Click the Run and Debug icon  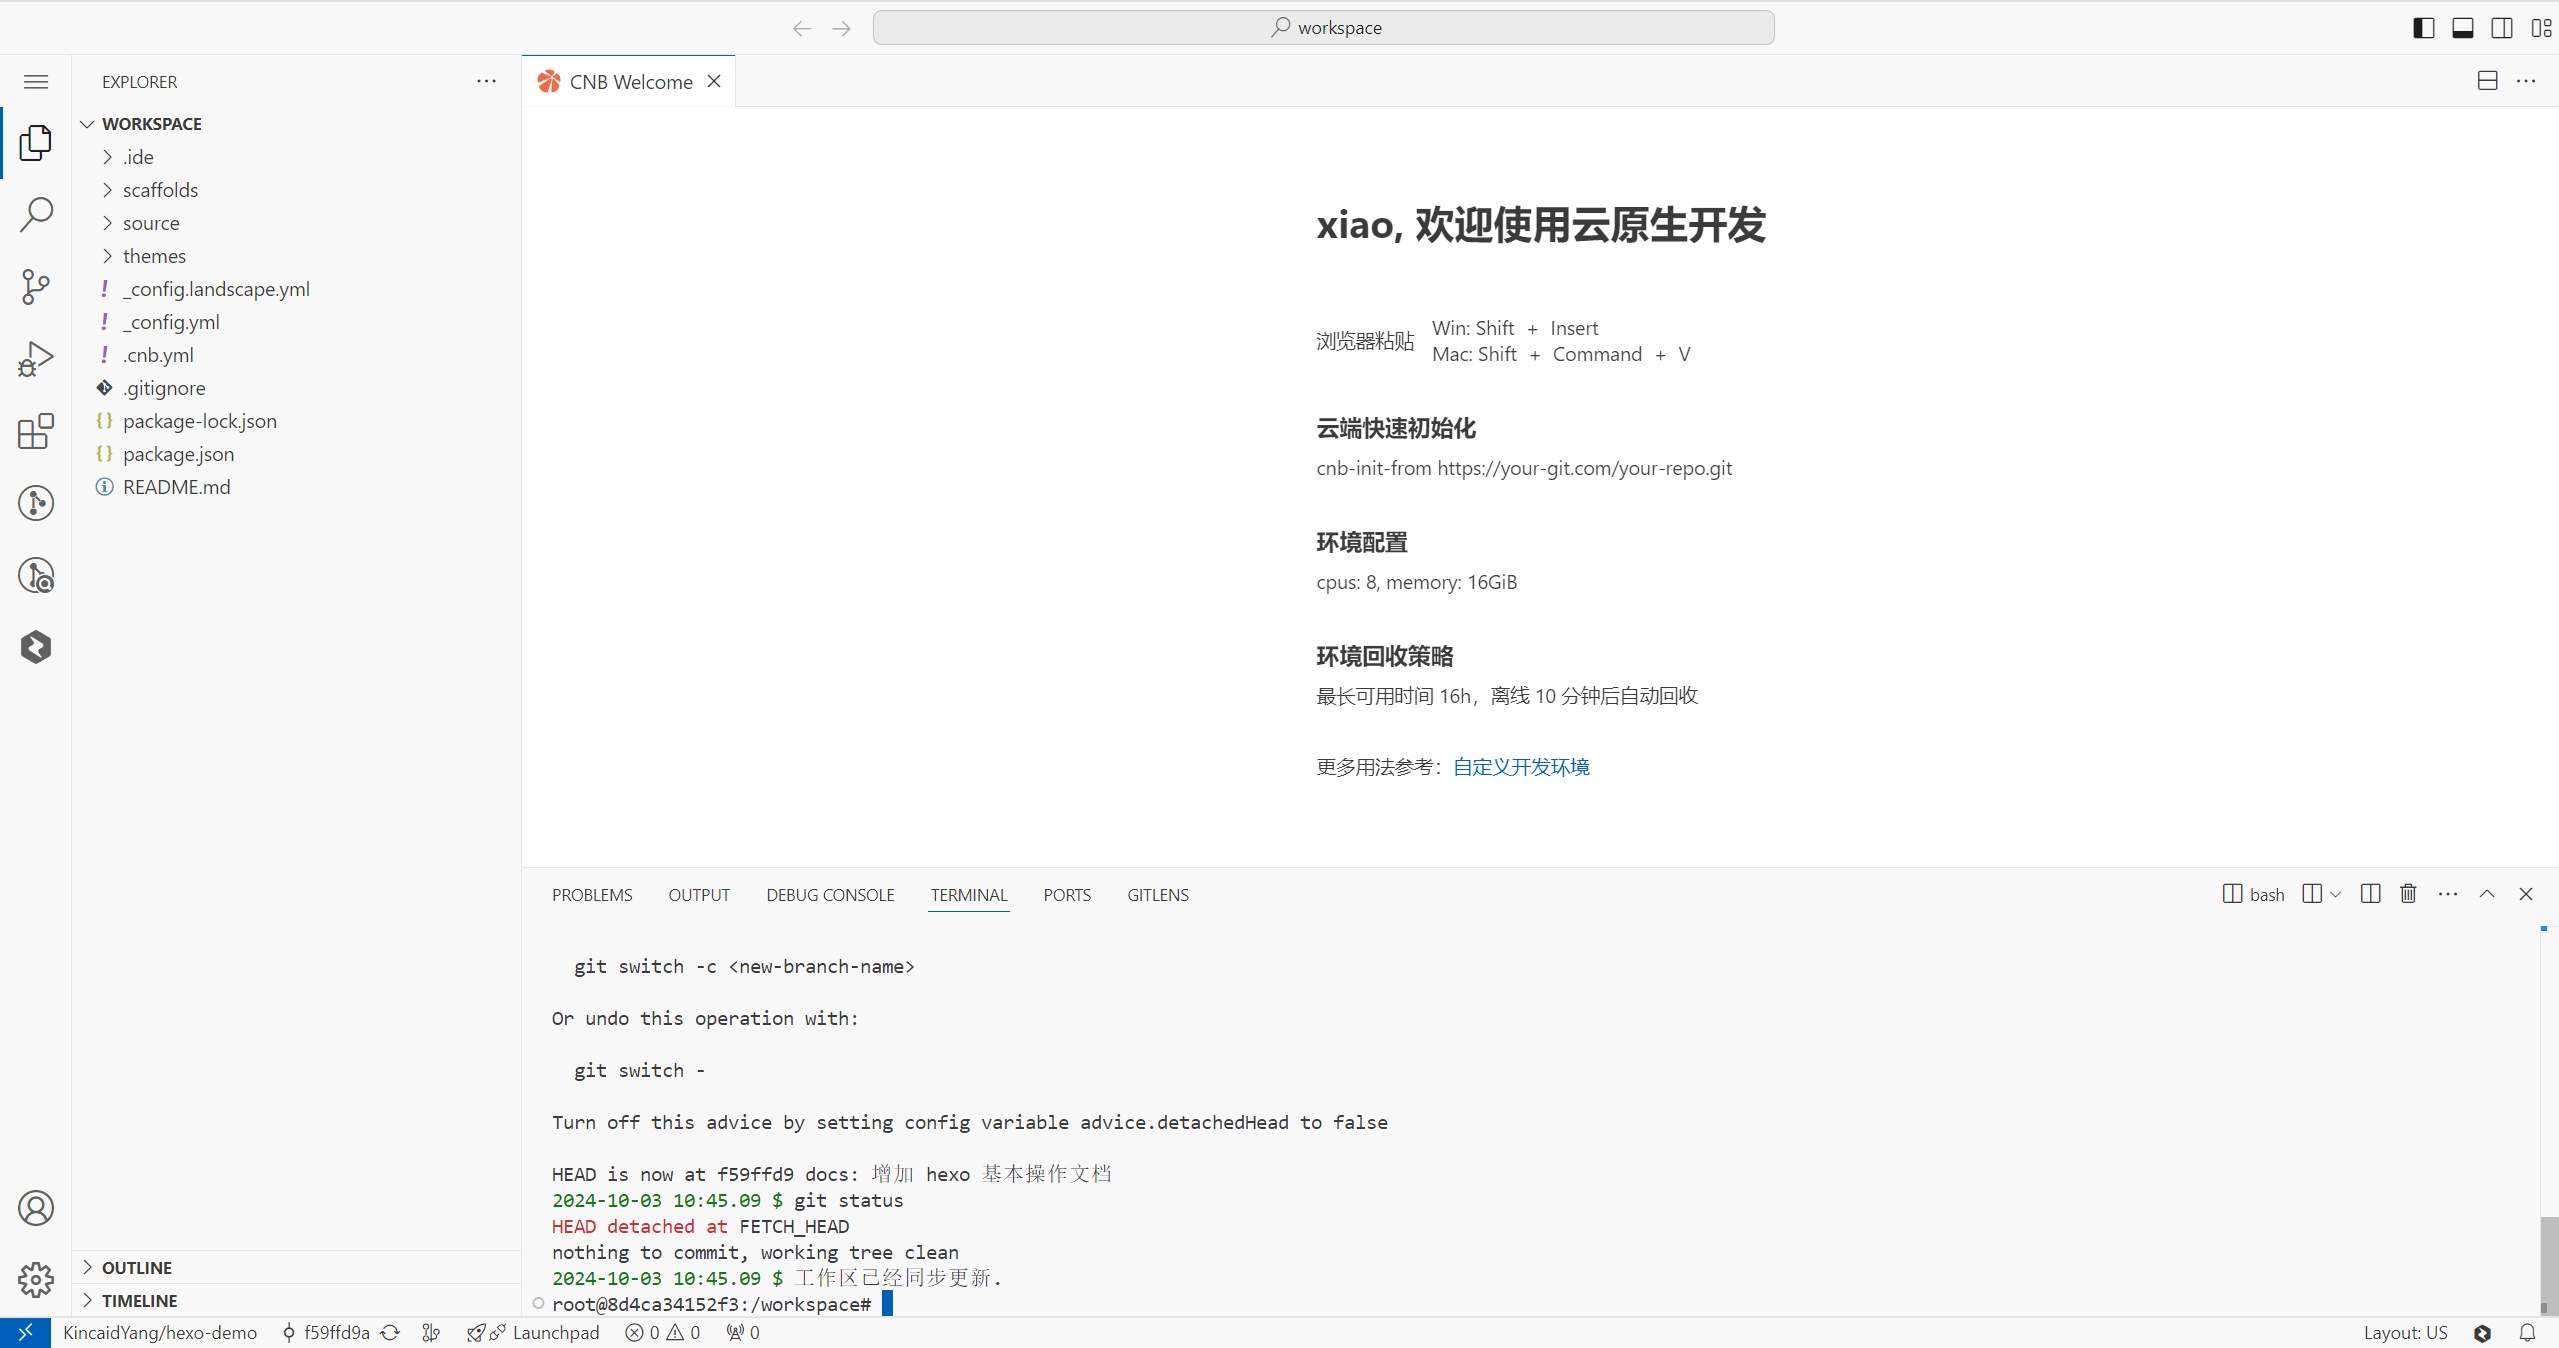(x=36, y=359)
